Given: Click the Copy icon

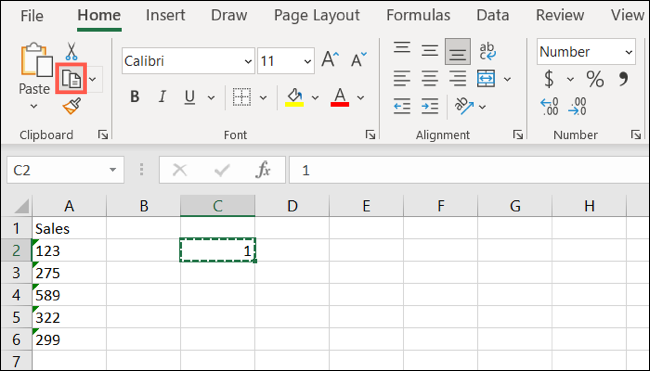Looking at the screenshot, I should pos(71,79).
